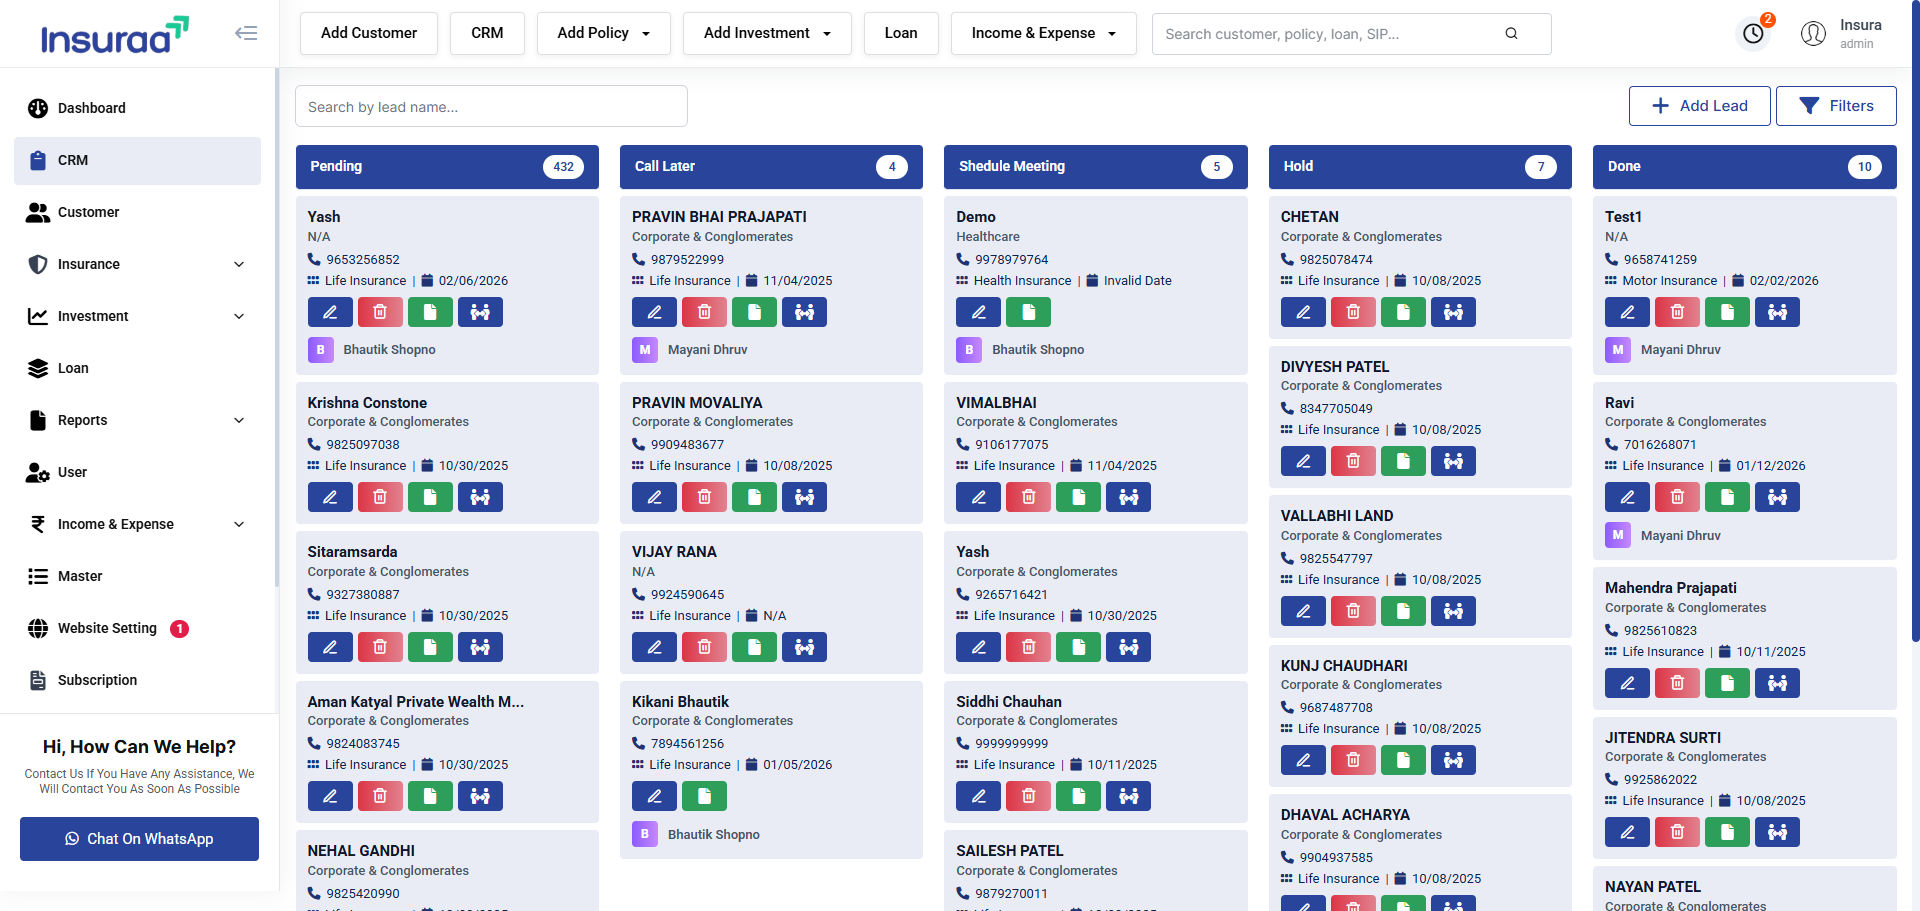Viewport: 1920px width, 911px height.
Task: Go to Dashboard in sidebar
Action: (x=137, y=108)
